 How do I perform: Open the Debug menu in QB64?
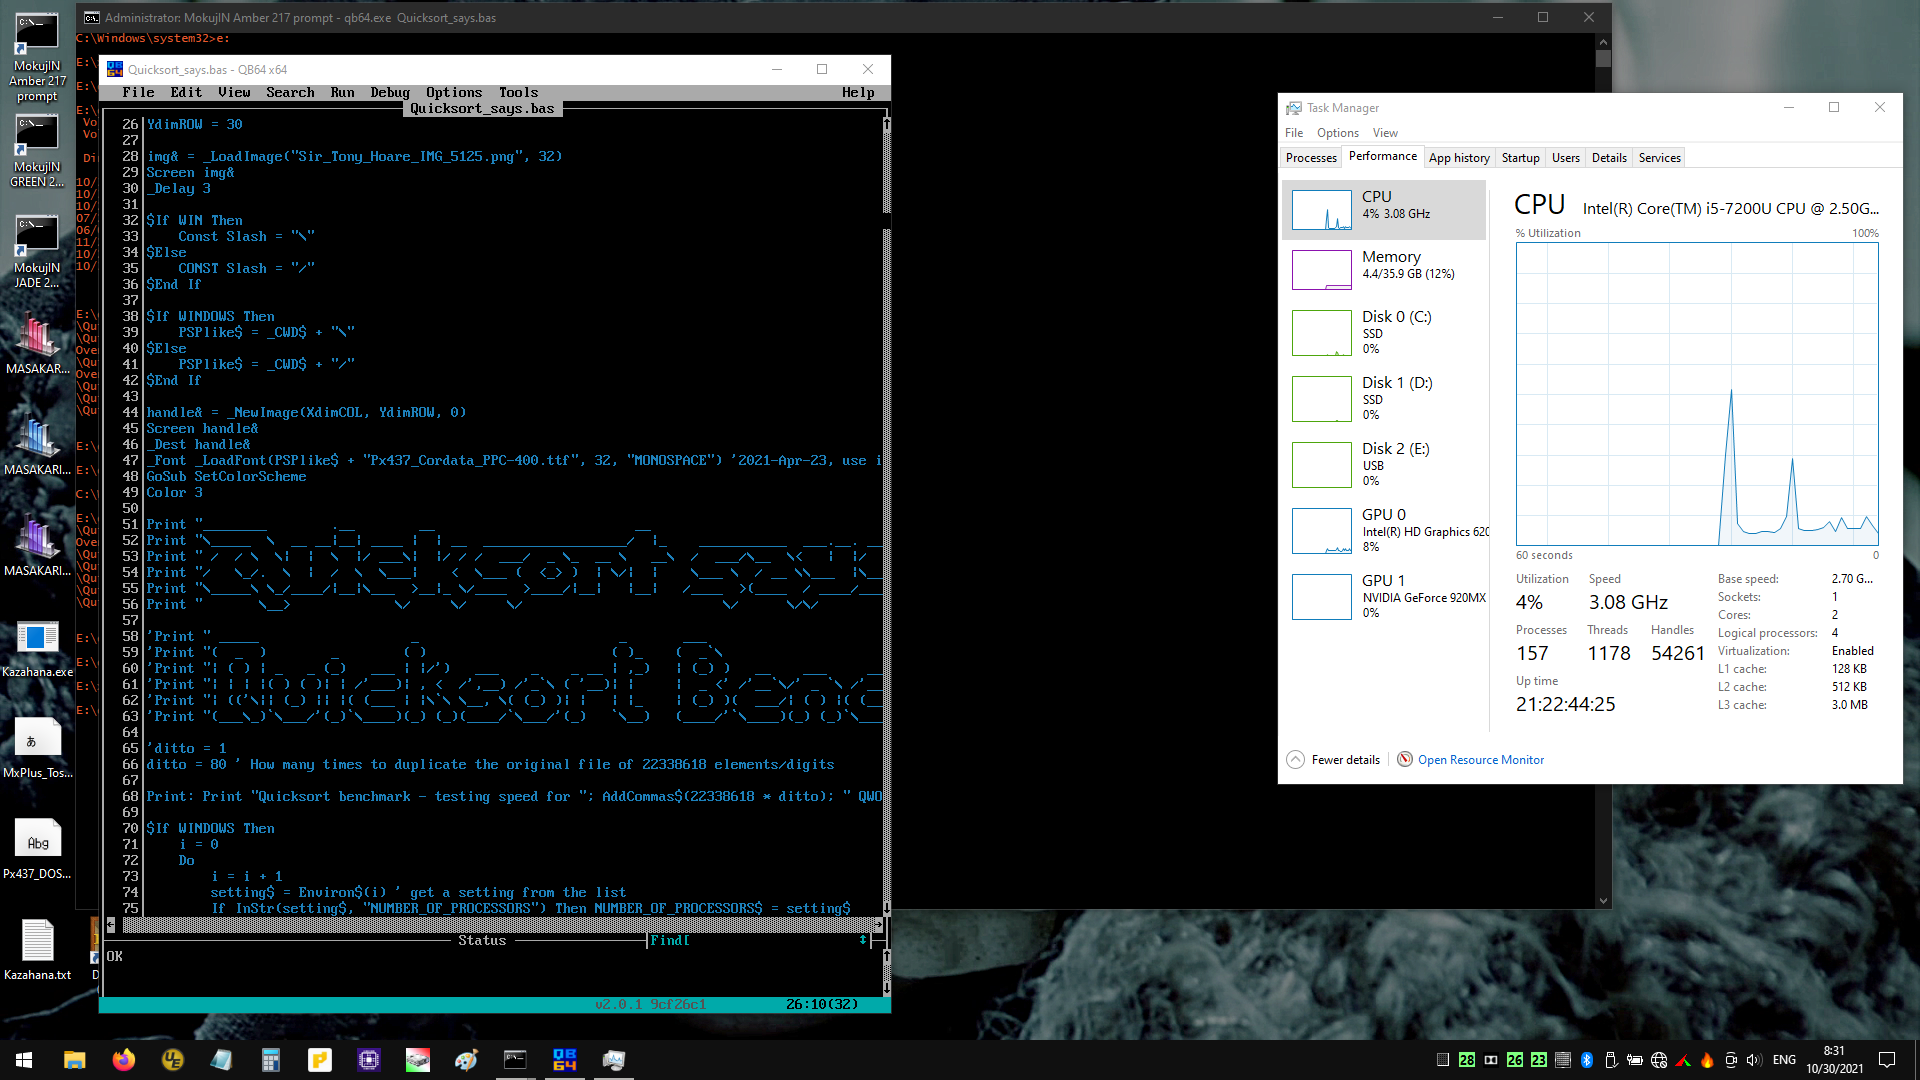pyautogui.click(x=390, y=92)
